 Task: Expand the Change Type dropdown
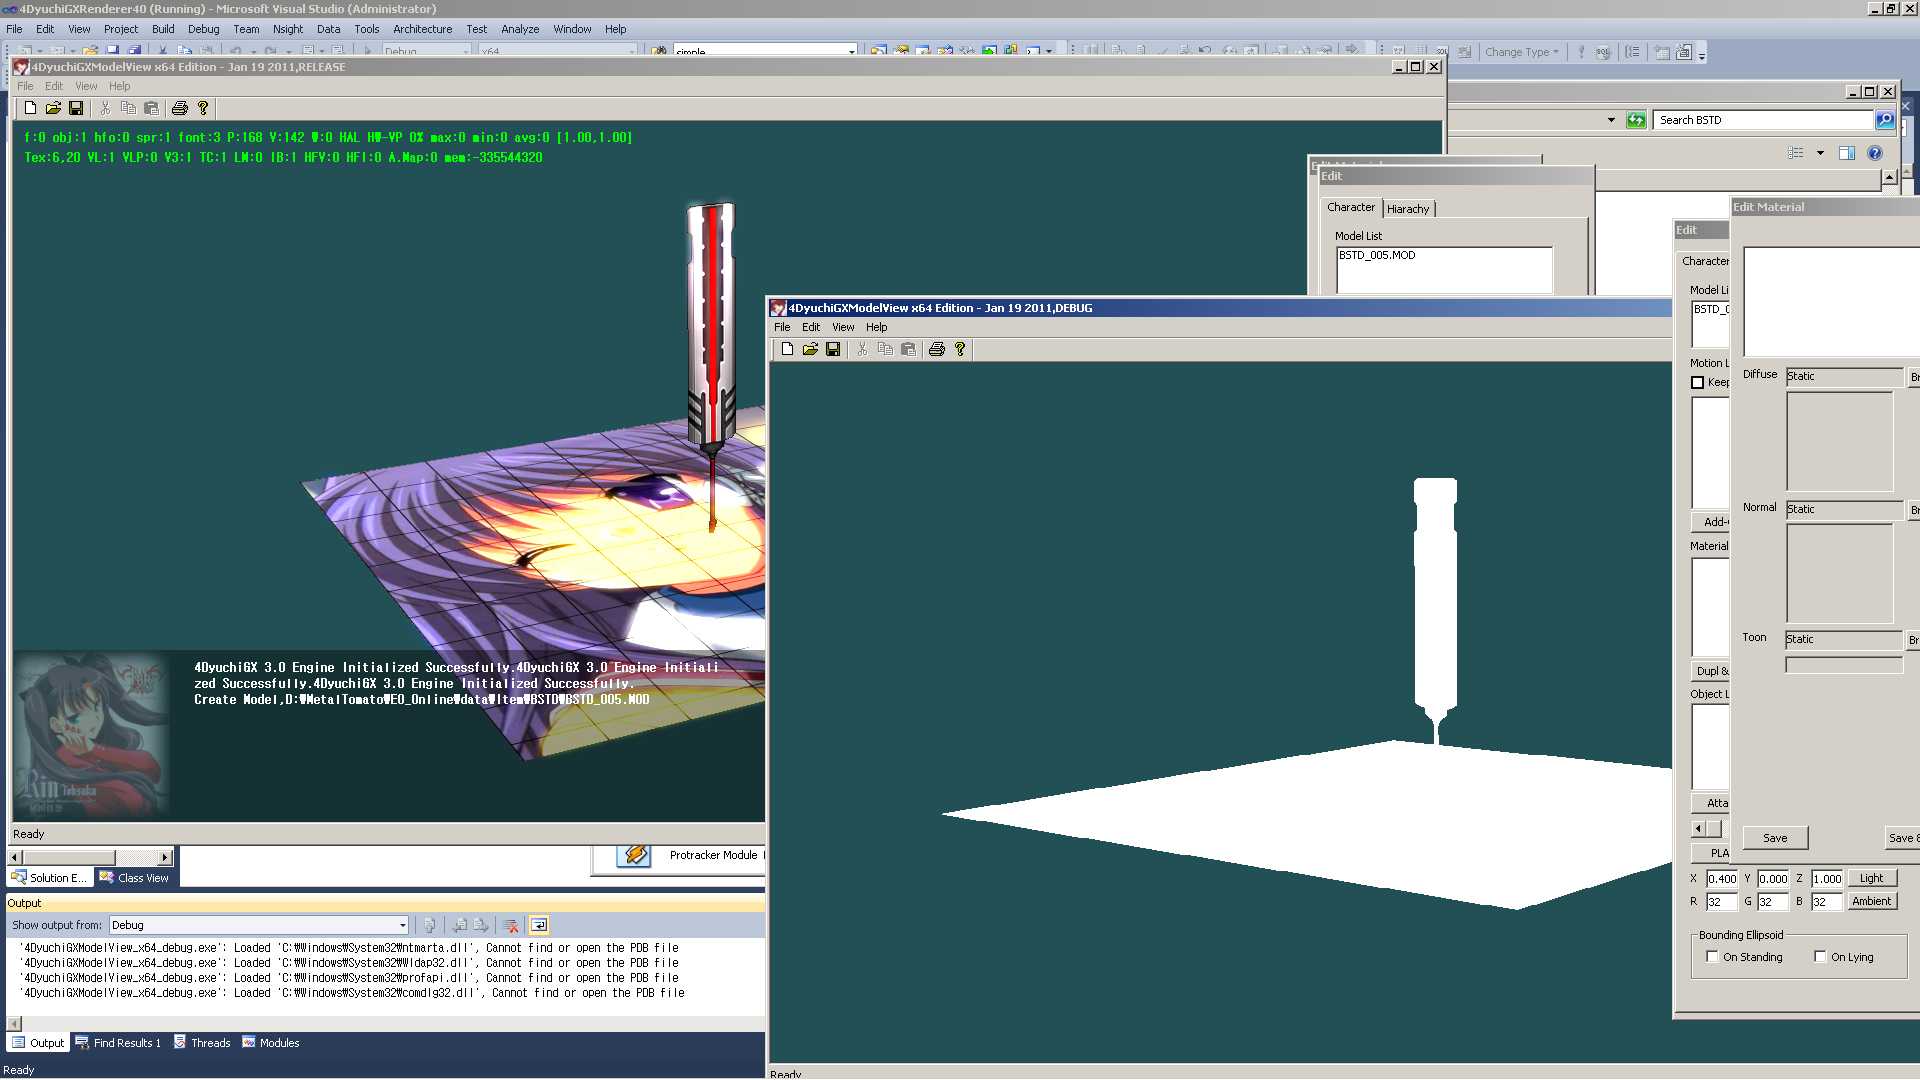(1522, 52)
